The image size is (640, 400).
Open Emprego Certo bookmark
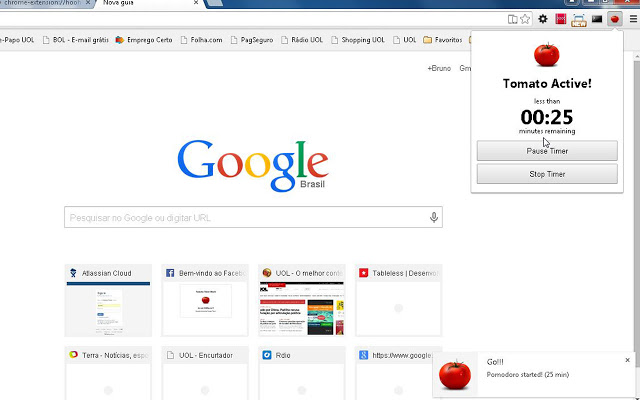click(144, 40)
